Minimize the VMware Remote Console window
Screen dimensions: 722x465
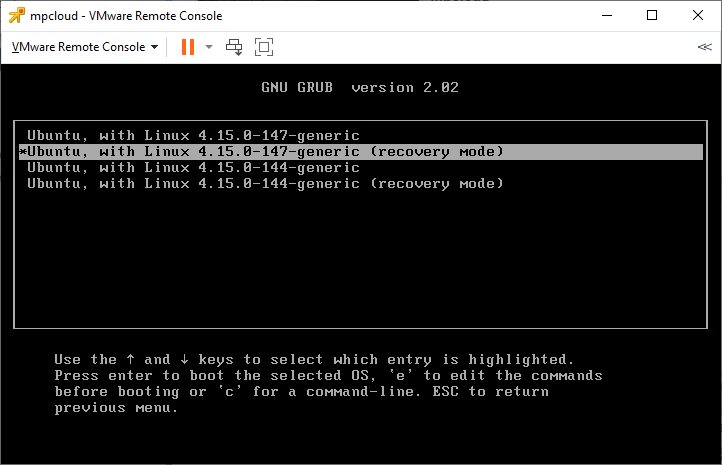point(607,15)
